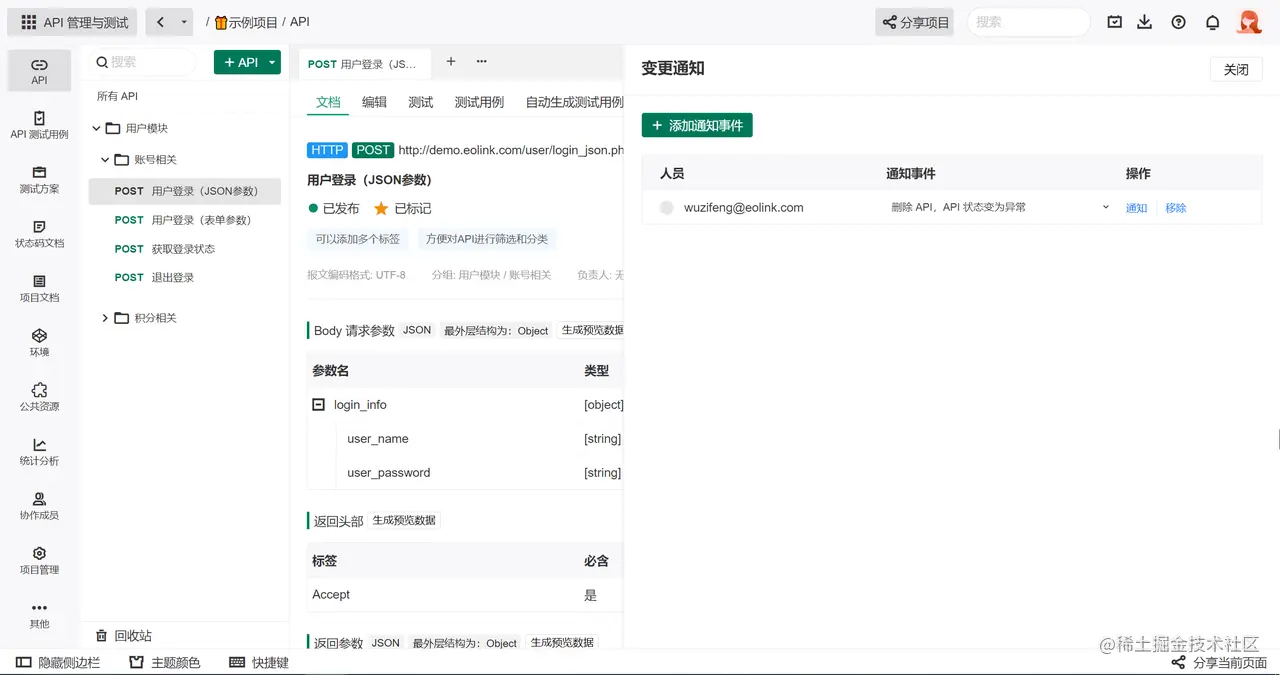1280x675 pixels.
Task: Open 统计分析 from the sidebar
Action: (x=39, y=453)
